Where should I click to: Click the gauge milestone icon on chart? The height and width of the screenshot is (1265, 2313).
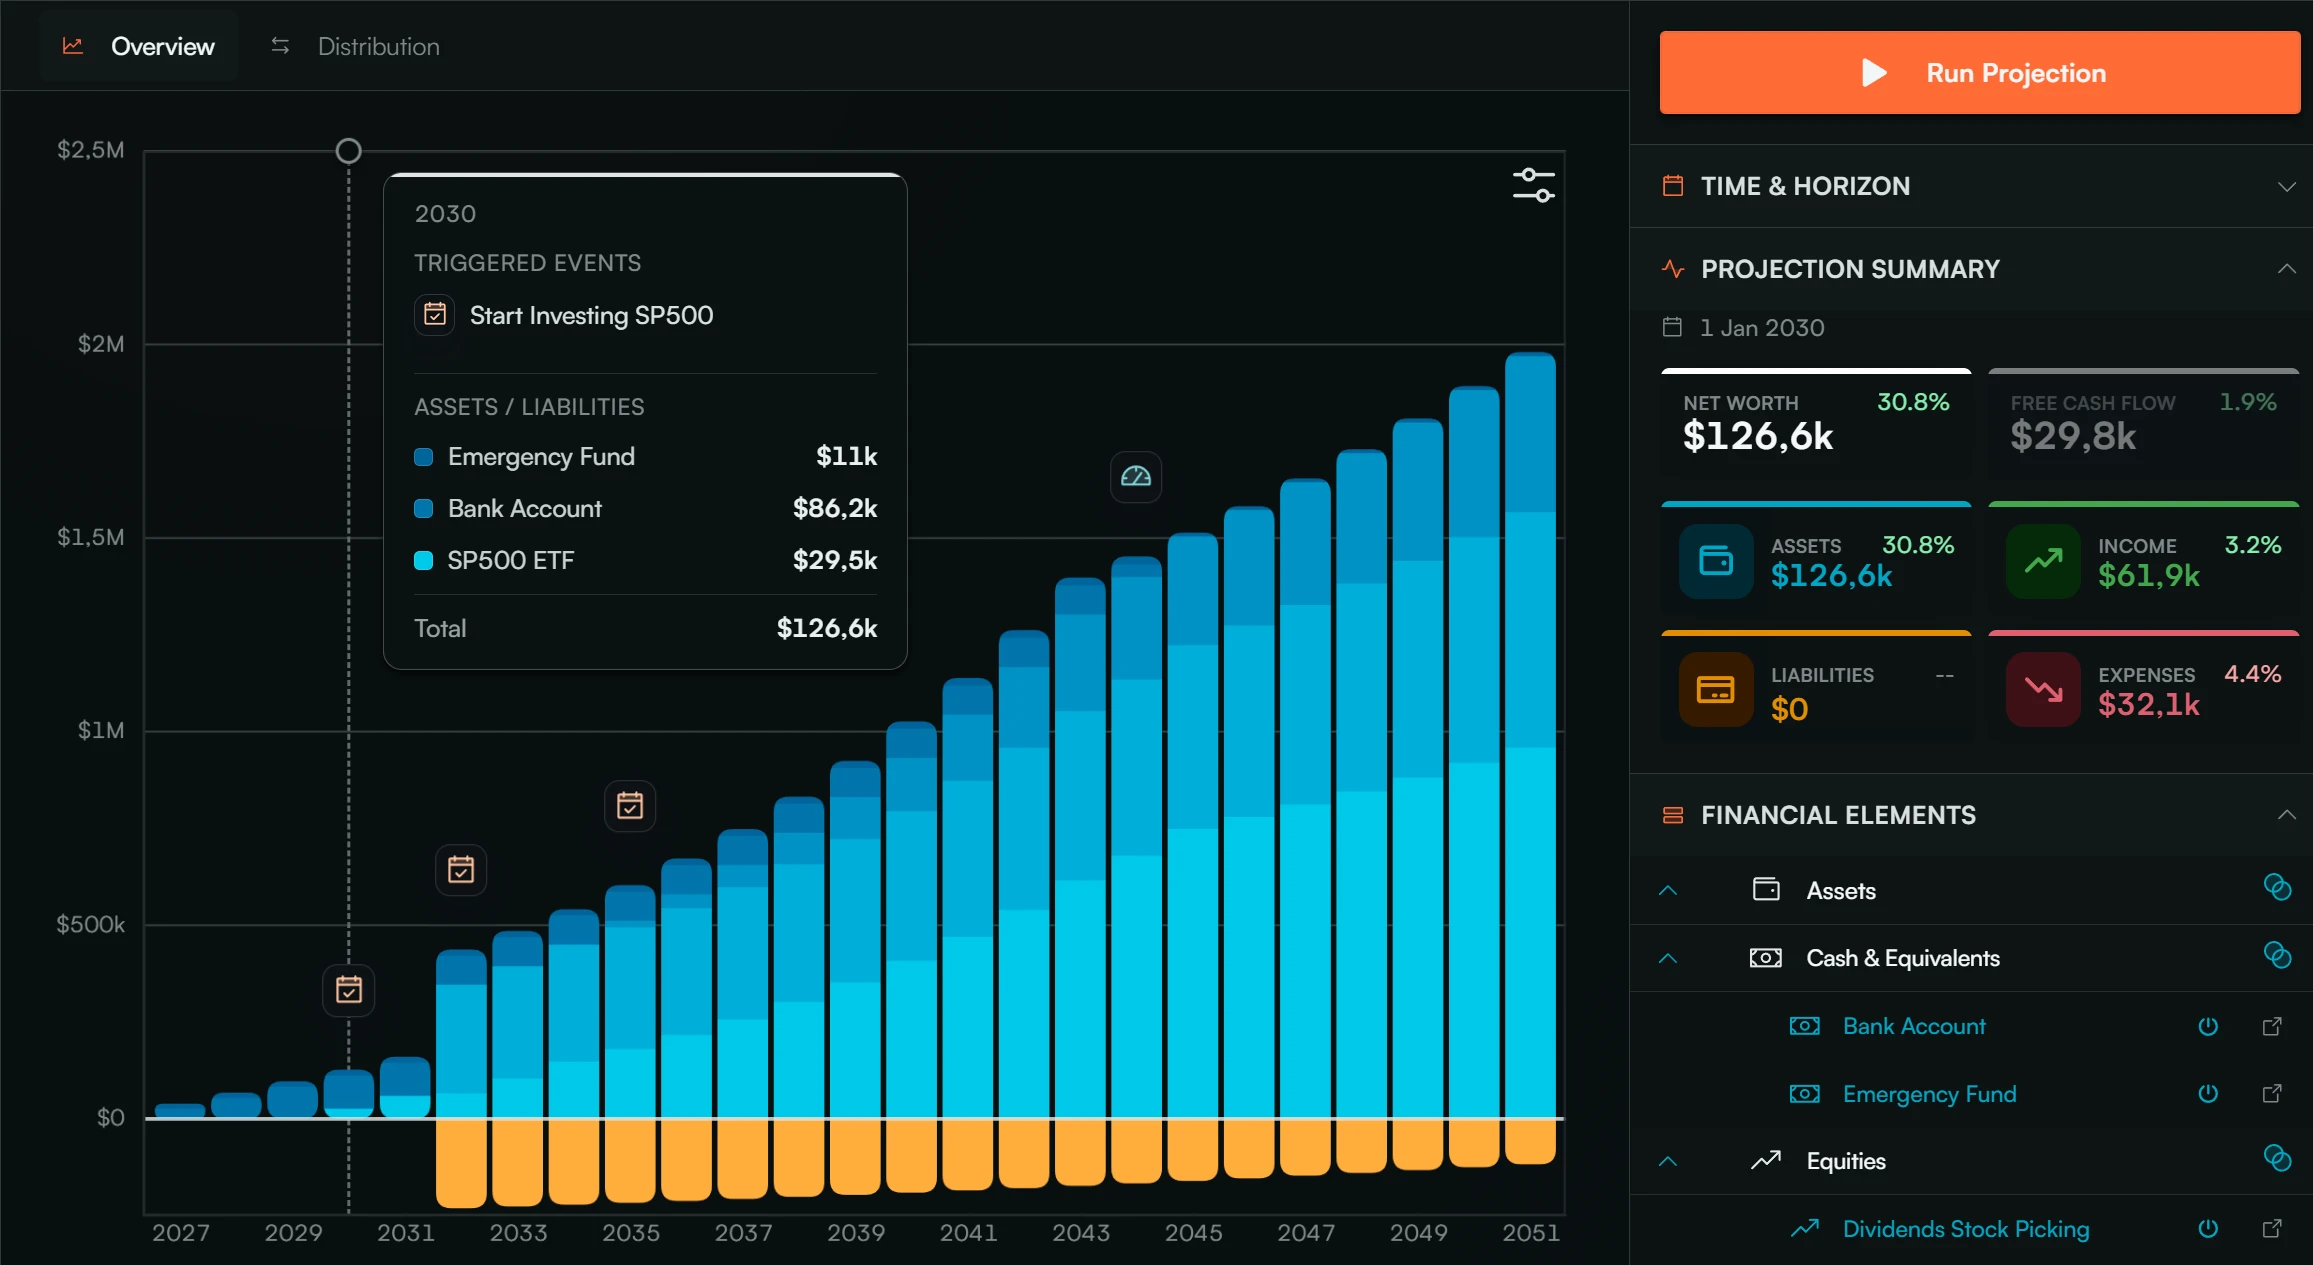click(x=1136, y=477)
